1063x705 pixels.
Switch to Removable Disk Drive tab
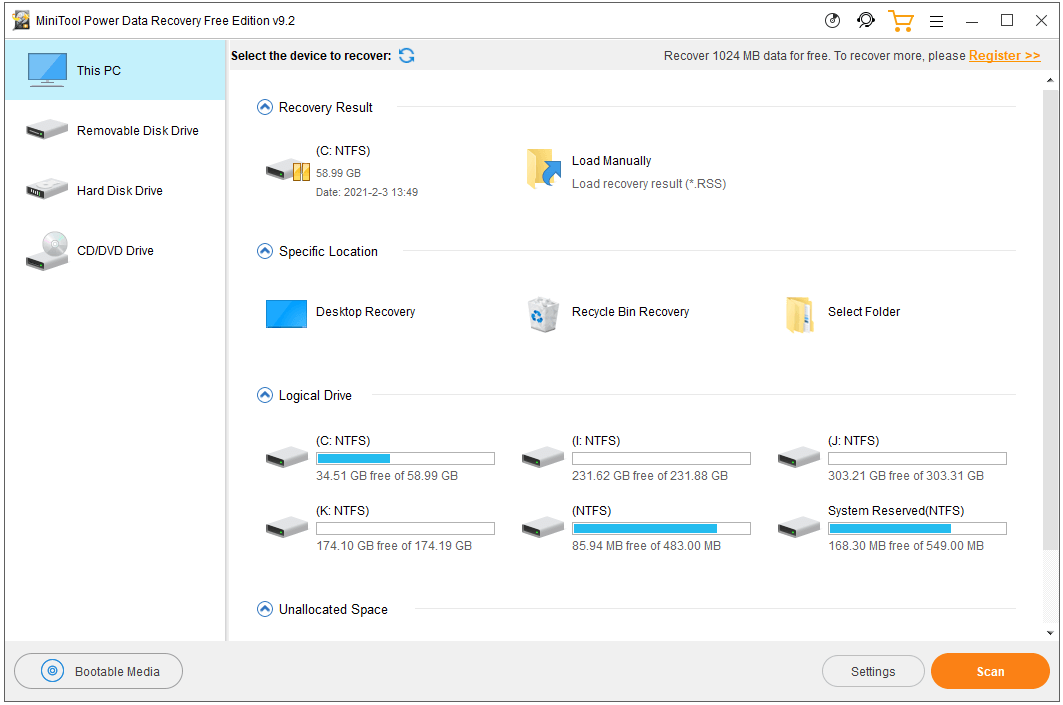[114, 131]
